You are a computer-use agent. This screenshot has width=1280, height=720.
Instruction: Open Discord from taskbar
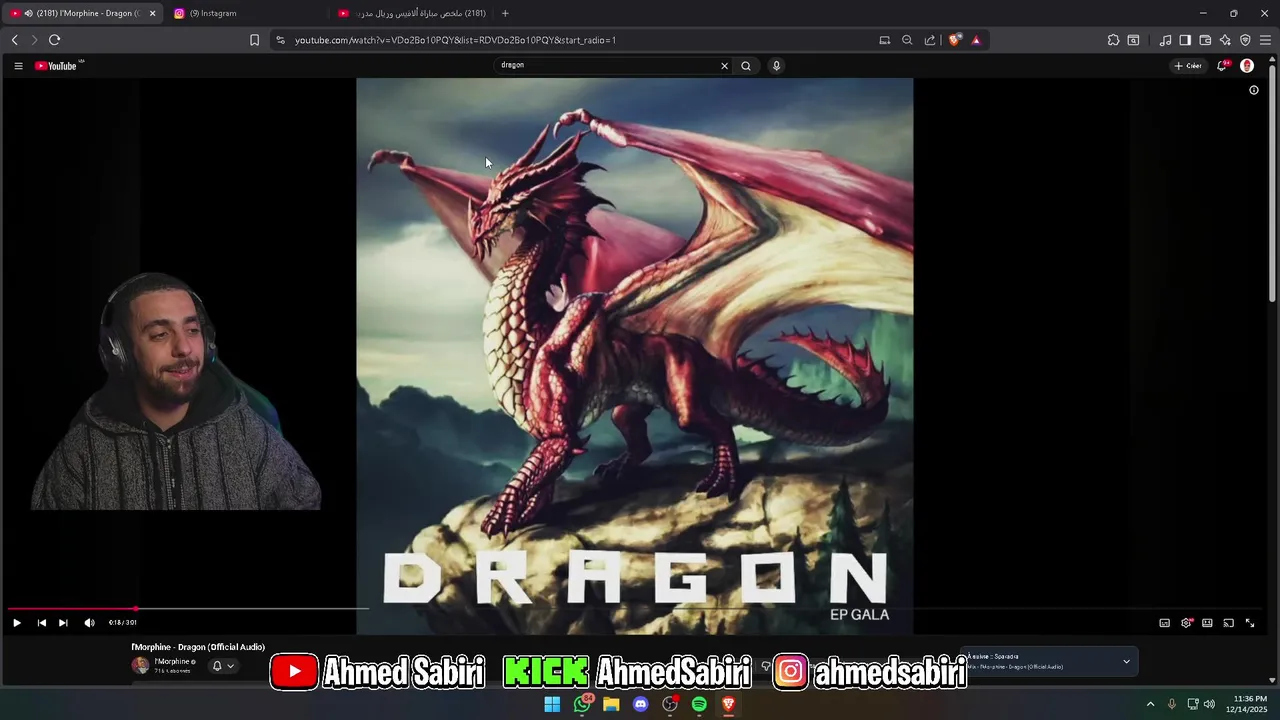tap(640, 704)
